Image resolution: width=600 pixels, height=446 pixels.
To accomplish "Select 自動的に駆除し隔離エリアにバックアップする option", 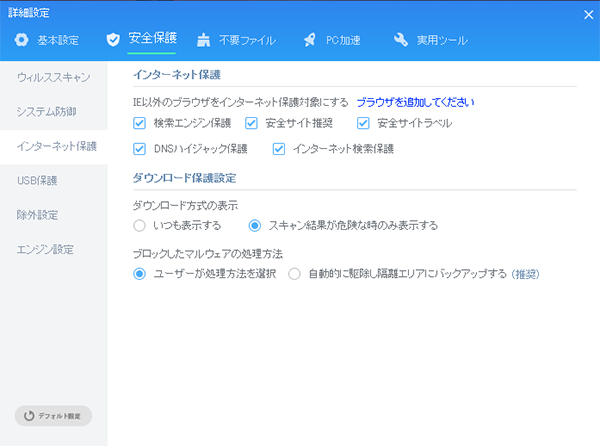I will (x=295, y=274).
